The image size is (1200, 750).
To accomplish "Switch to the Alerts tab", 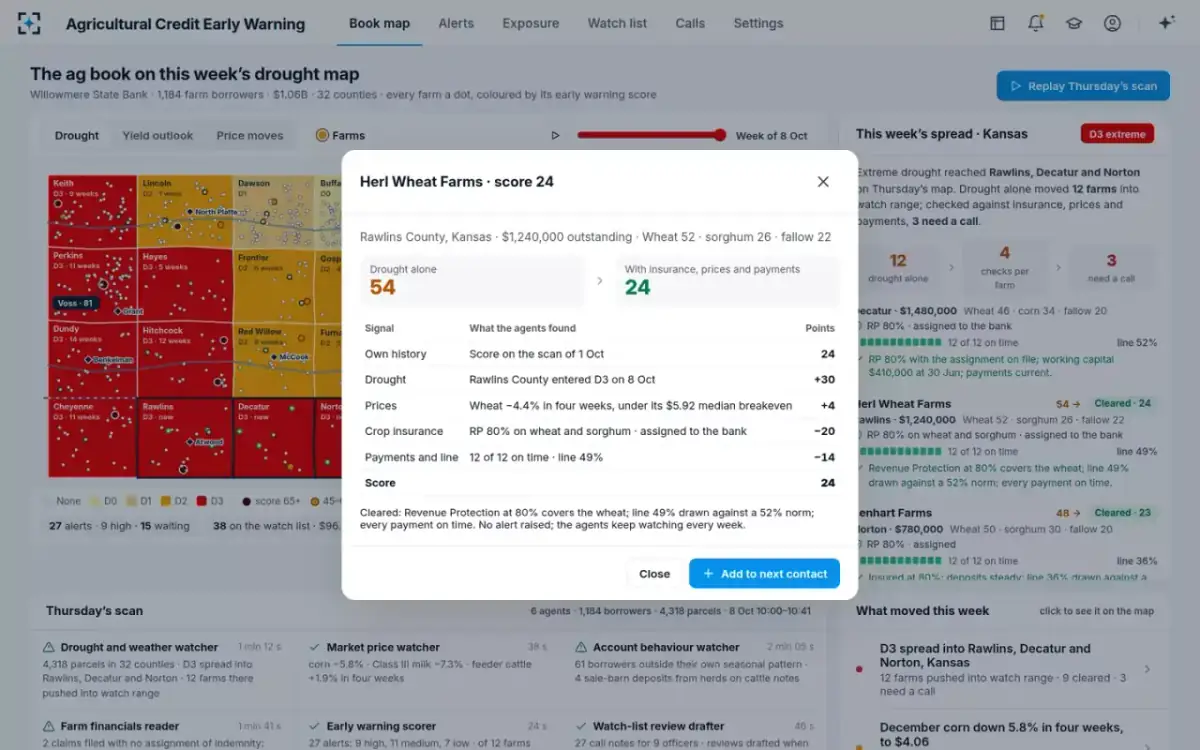I will [x=456, y=23].
